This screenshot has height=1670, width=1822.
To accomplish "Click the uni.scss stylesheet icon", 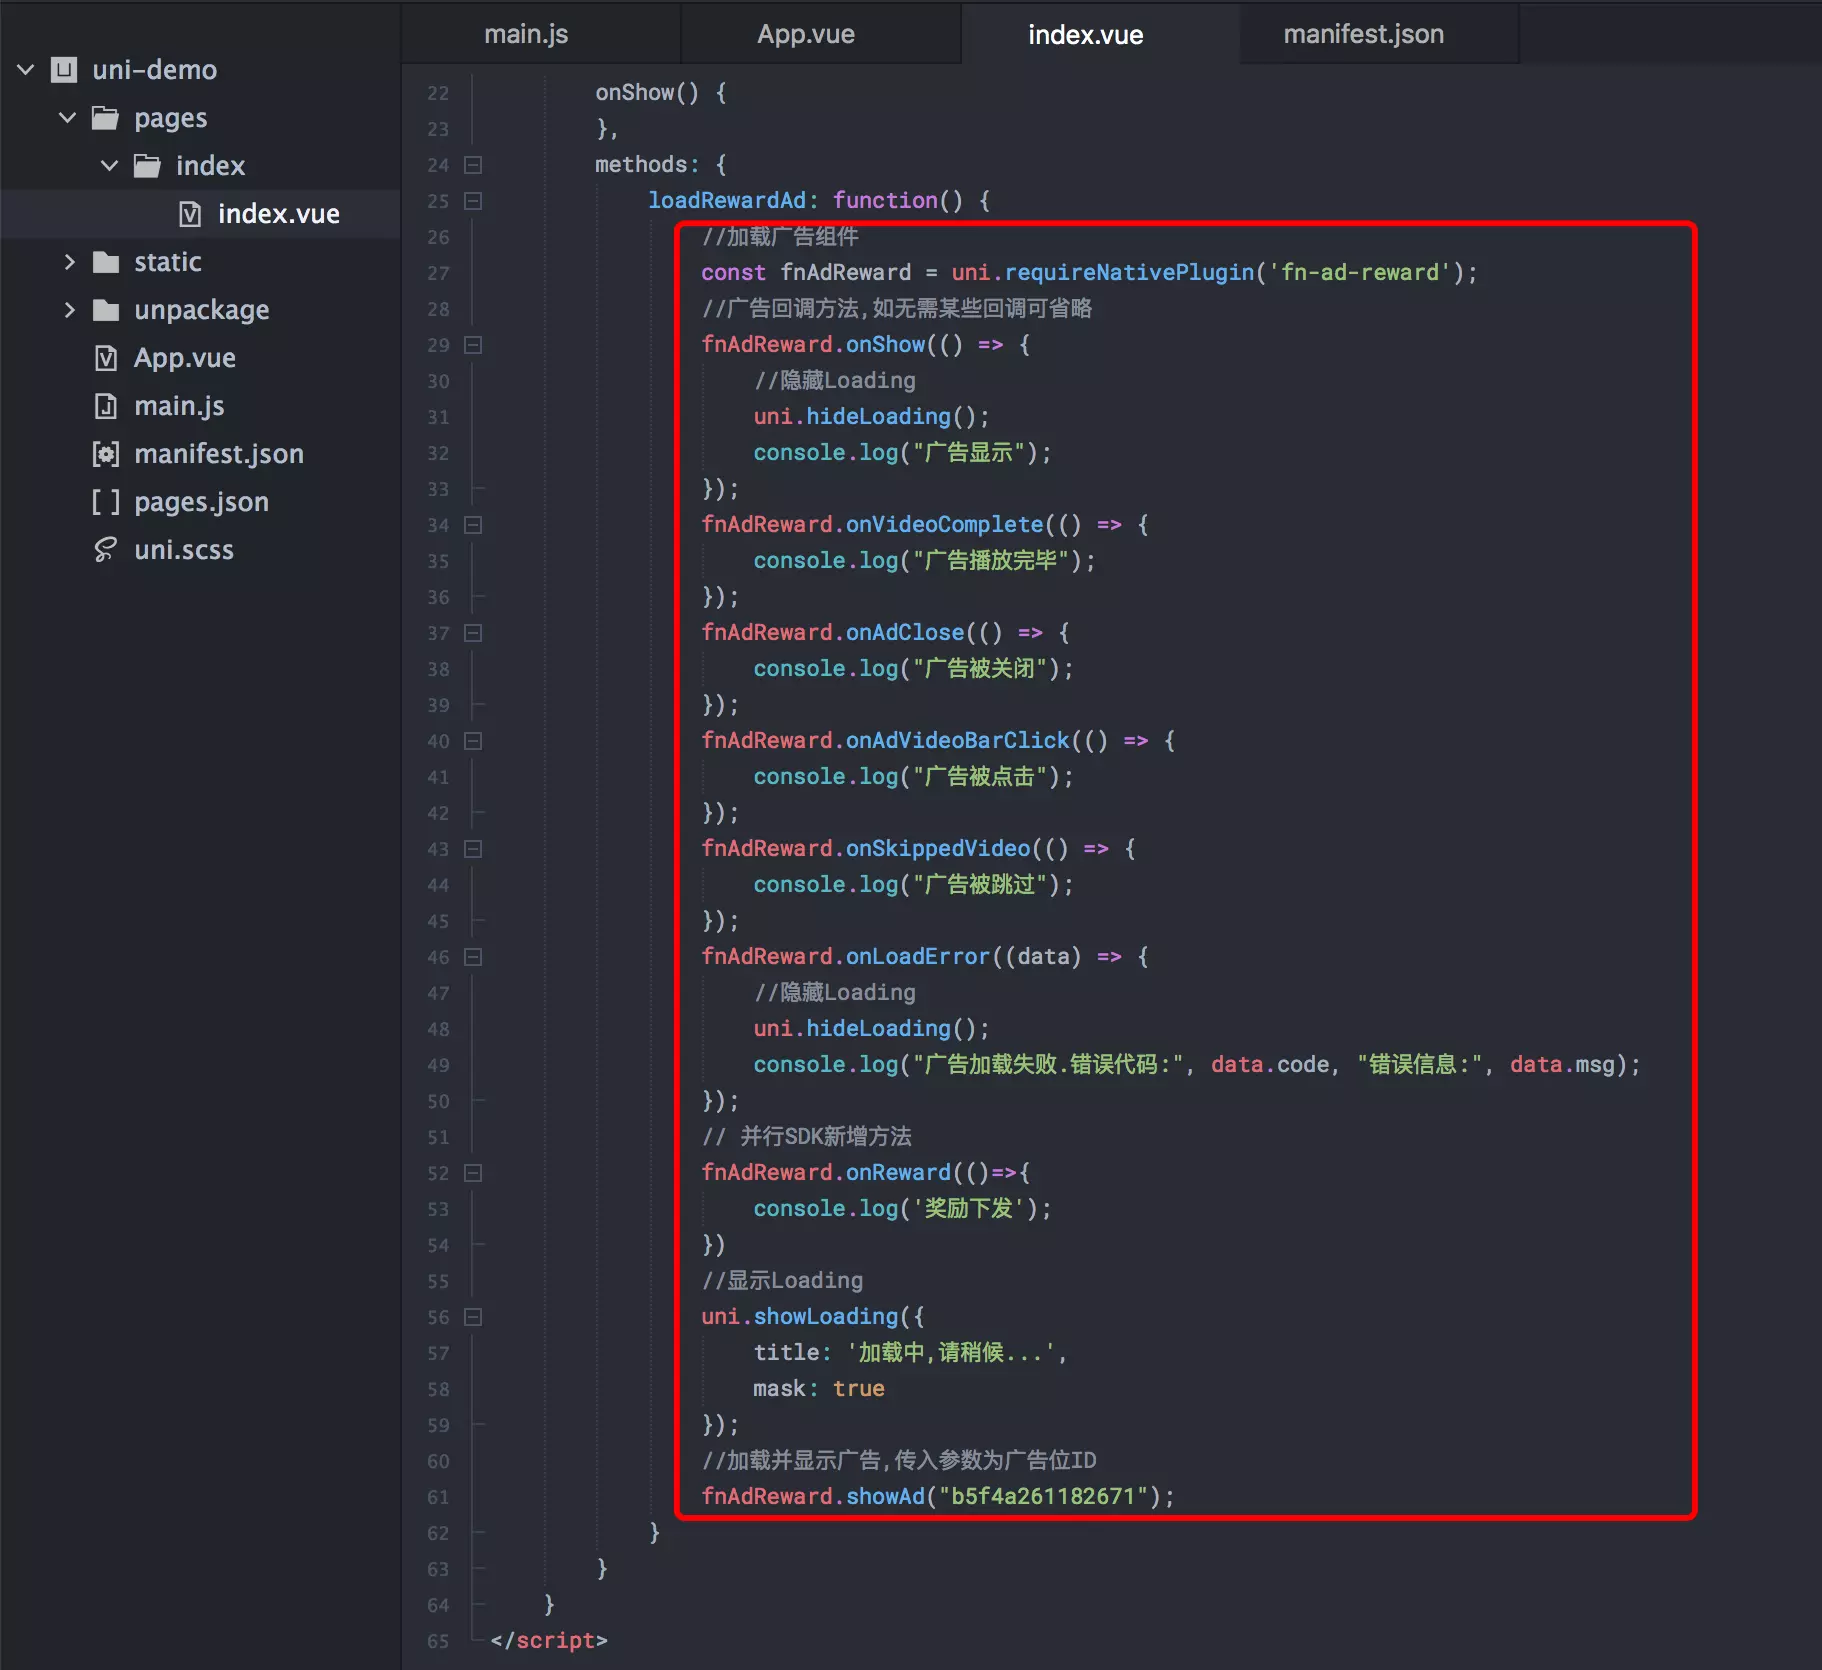I will click(x=105, y=550).
